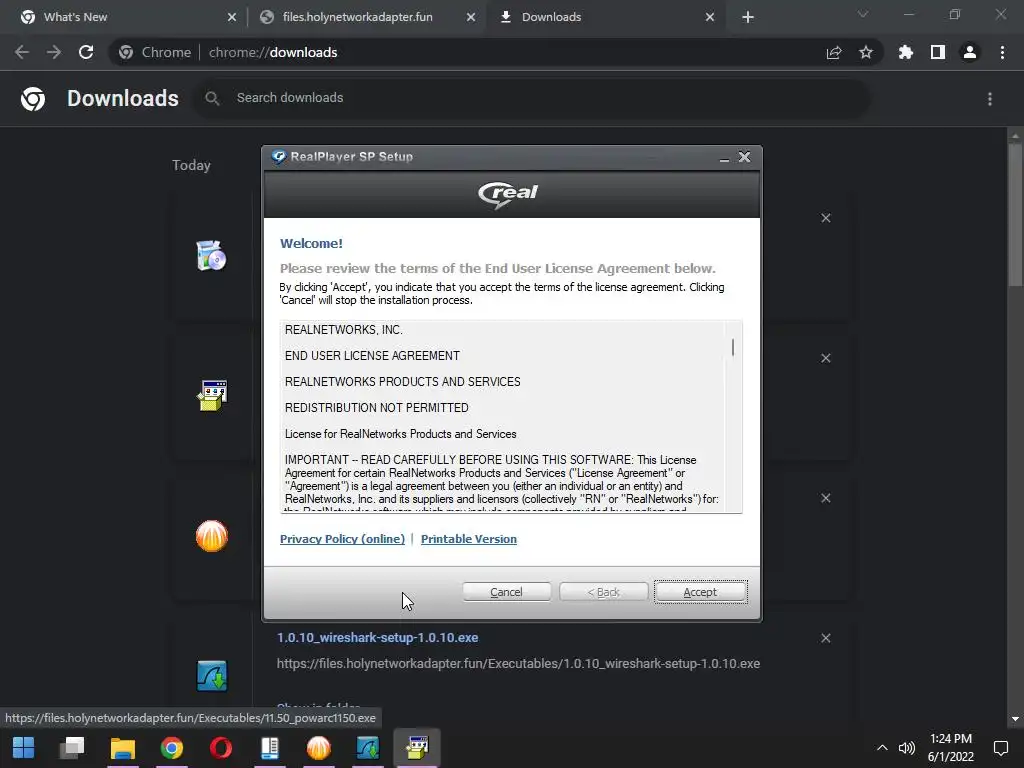Click the Downloads page scrollbar thumb
This screenshot has height=768, width=1024.
click(1014, 214)
